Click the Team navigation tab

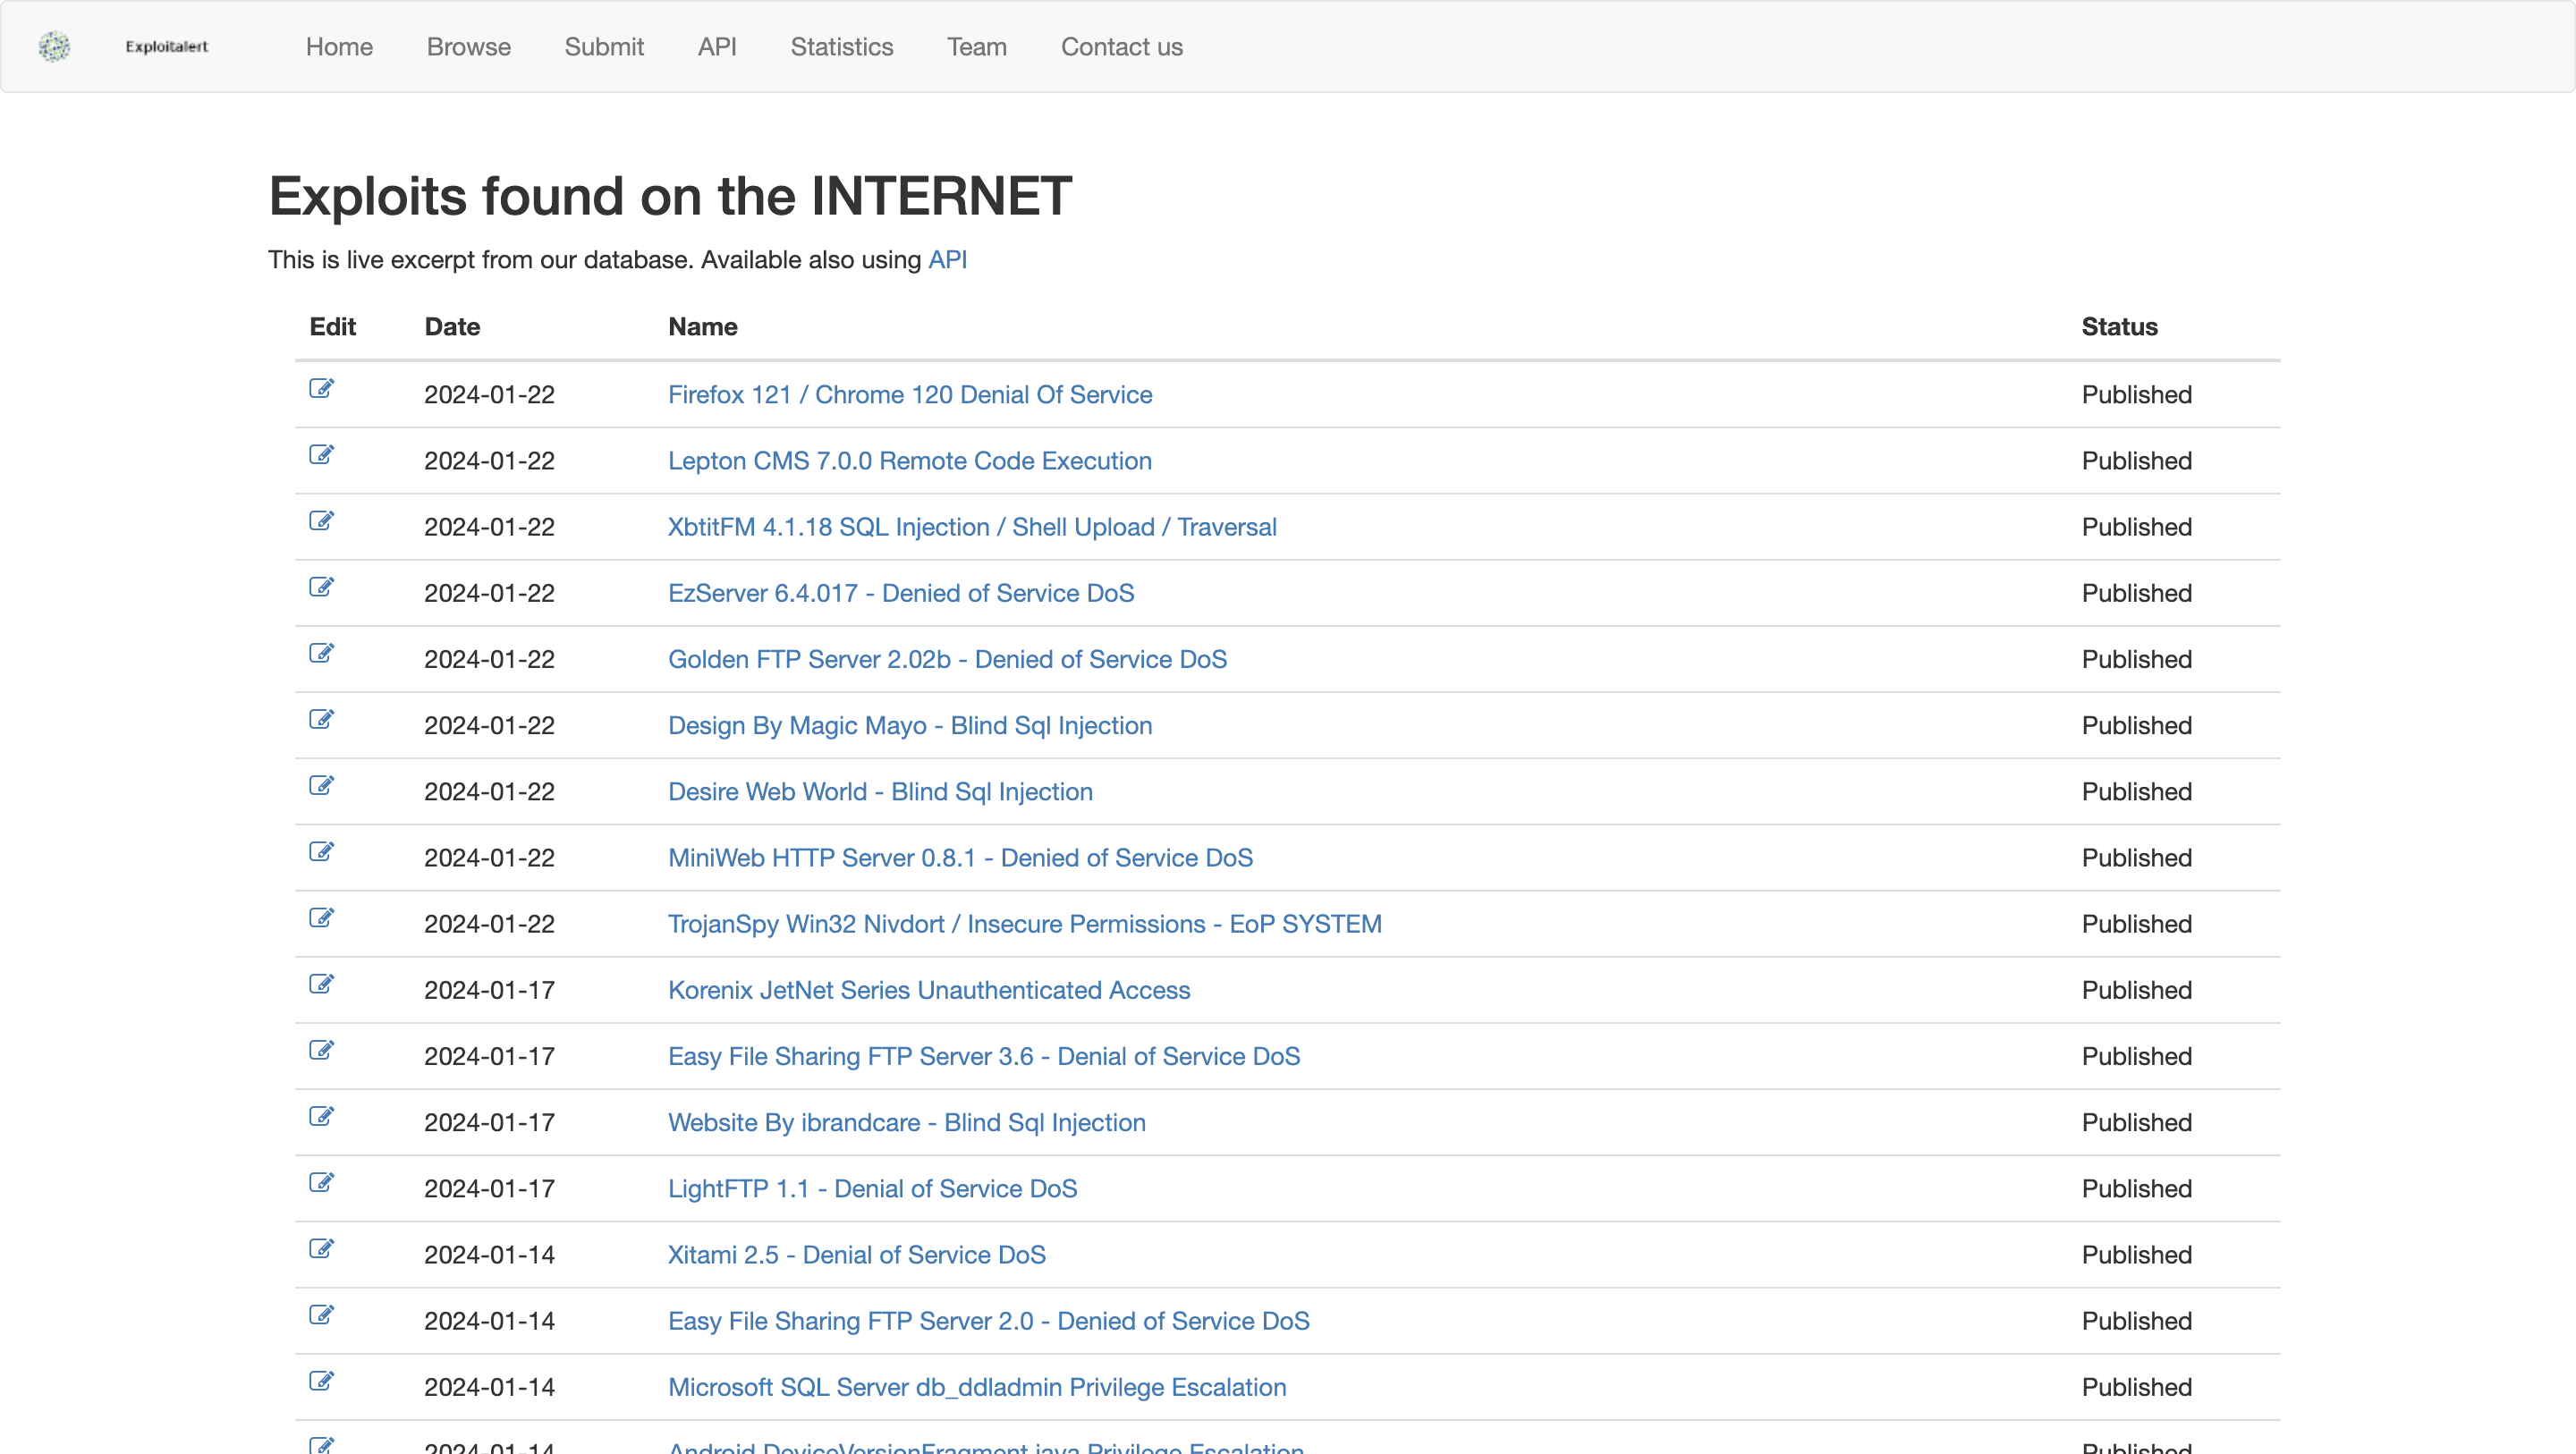point(977,46)
